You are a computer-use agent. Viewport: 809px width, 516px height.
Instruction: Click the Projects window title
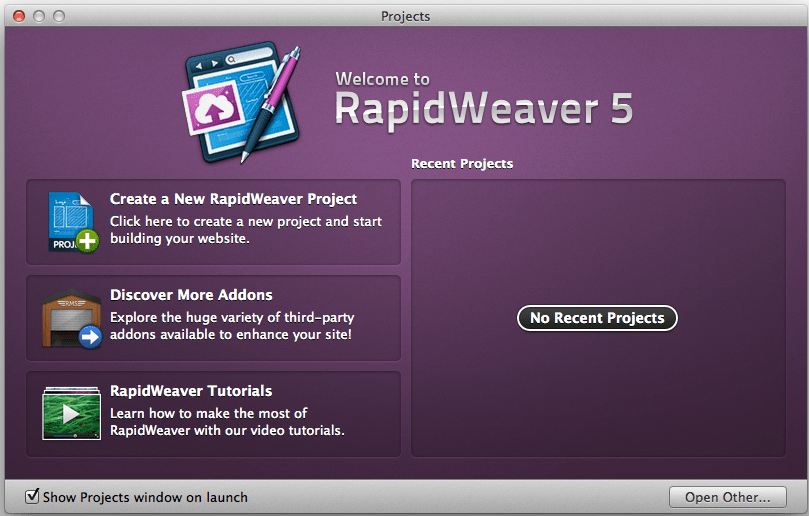[405, 16]
